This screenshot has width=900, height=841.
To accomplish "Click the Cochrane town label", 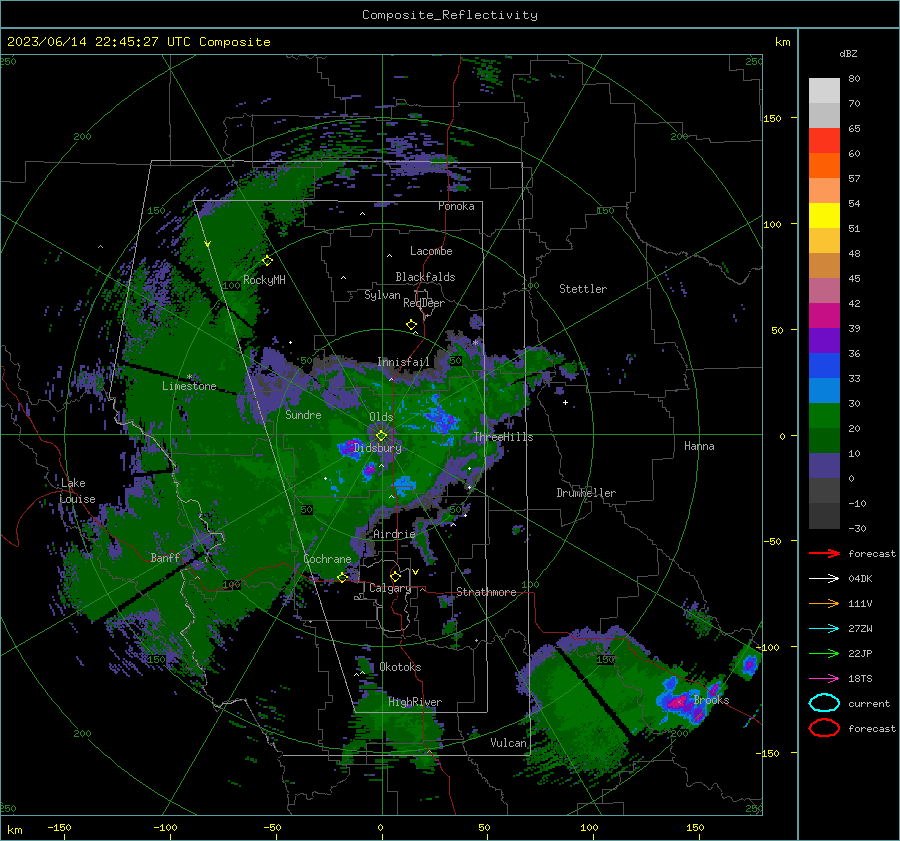I will point(327,559).
